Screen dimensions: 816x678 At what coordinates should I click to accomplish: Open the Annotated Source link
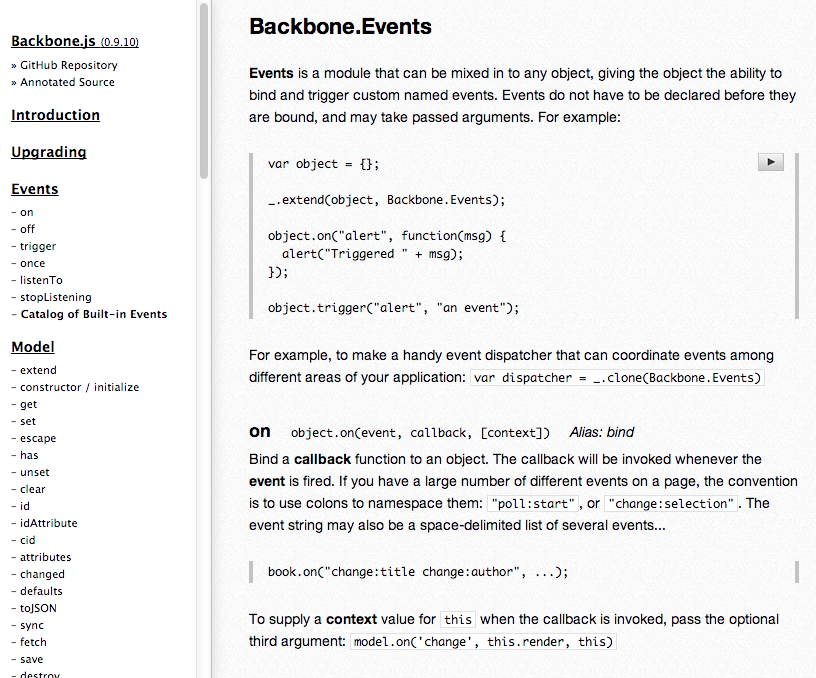(67, 82)
